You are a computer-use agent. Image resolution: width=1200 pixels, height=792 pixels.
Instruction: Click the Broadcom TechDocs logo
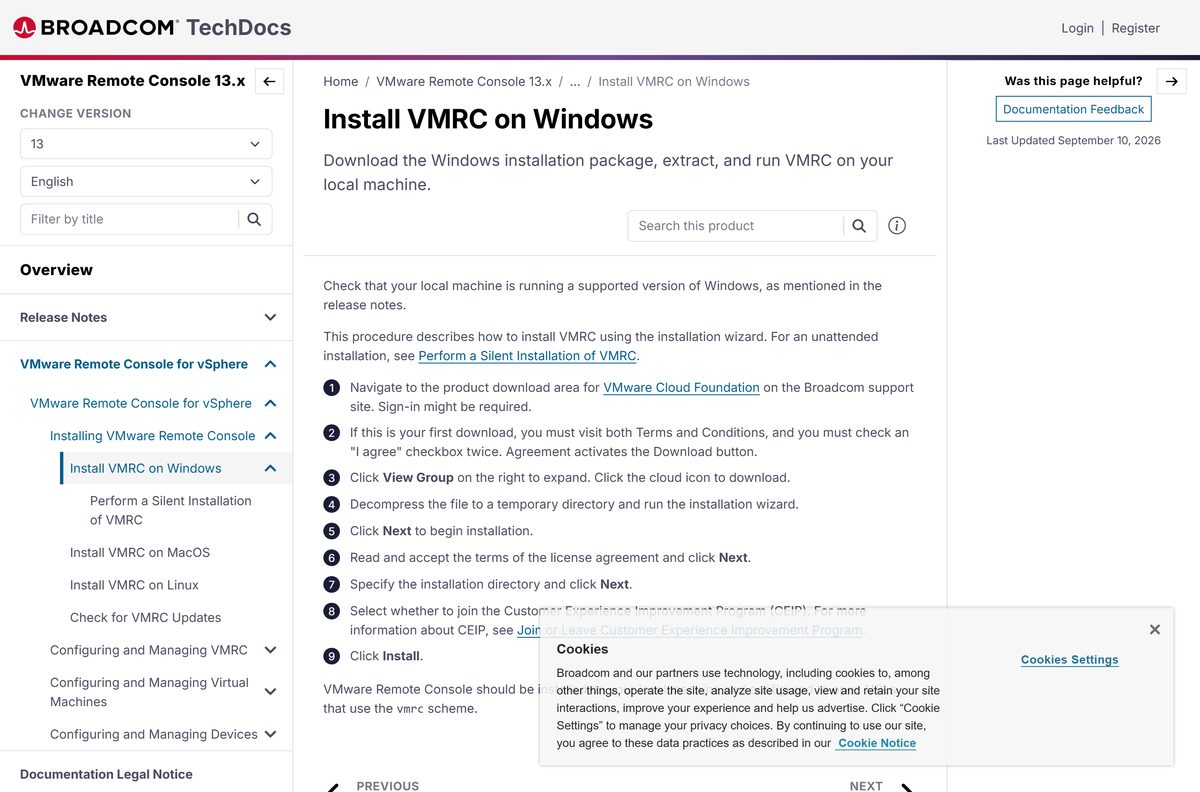152,28
